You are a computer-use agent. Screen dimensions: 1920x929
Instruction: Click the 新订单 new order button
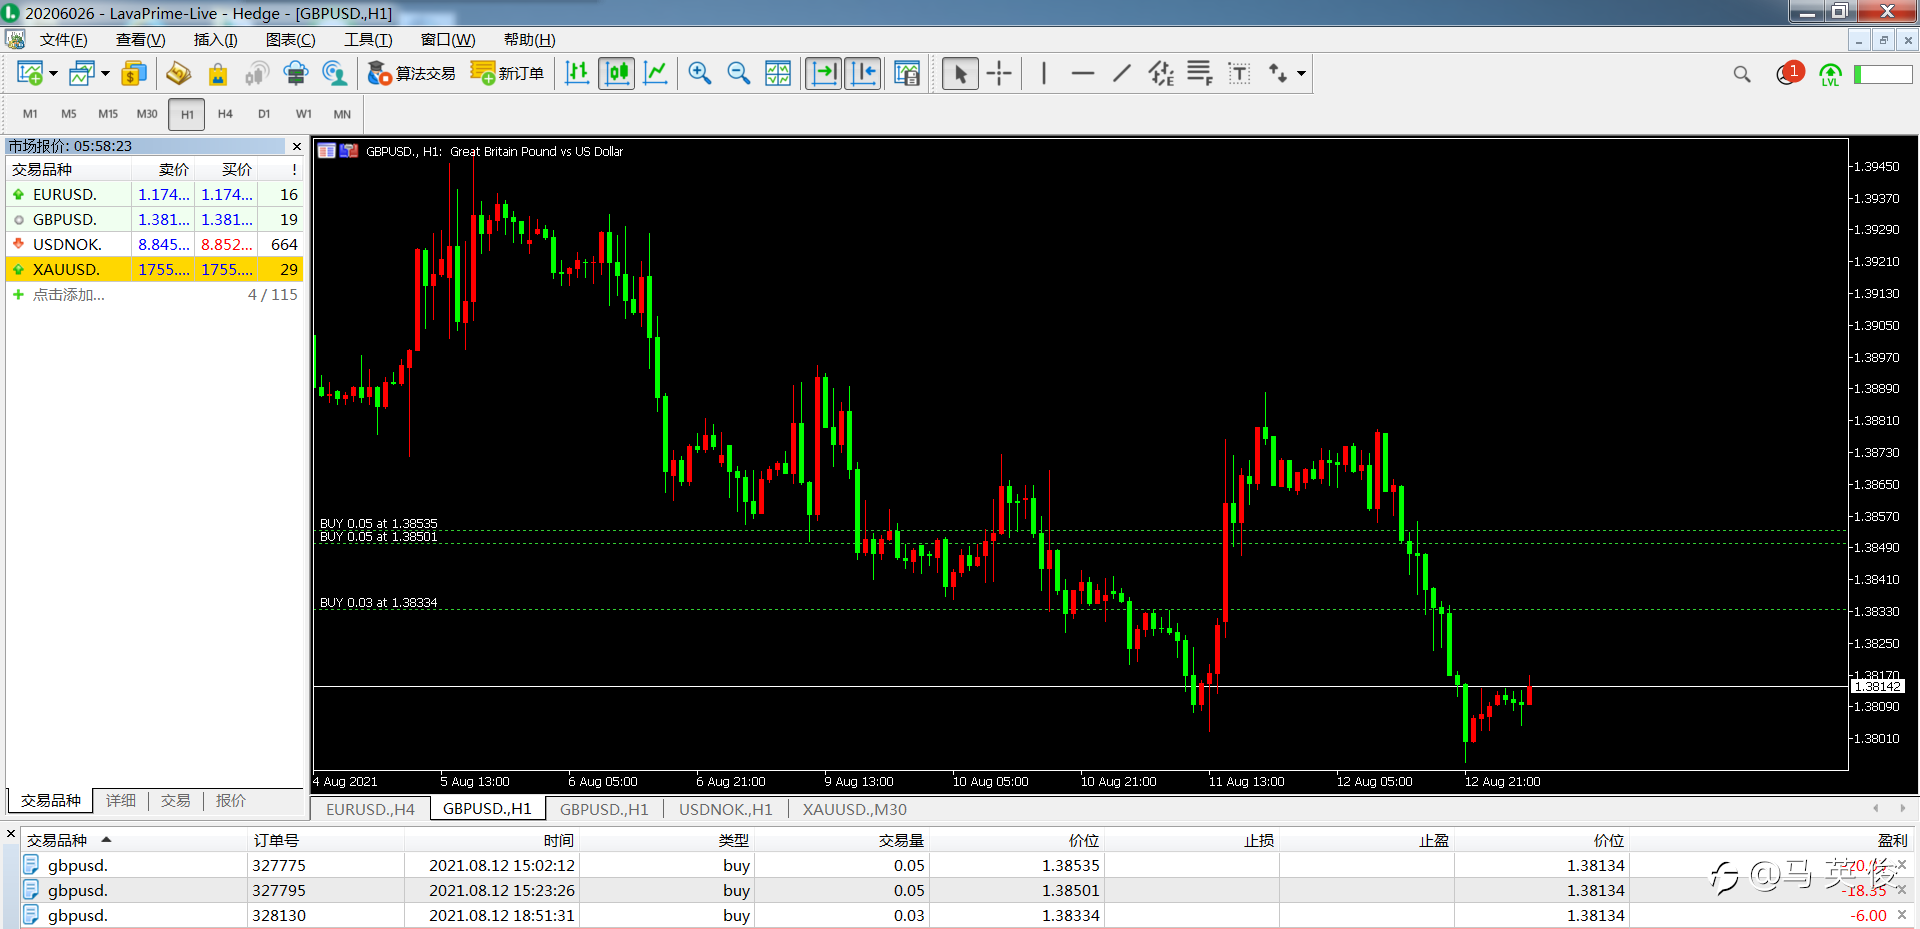508,73
